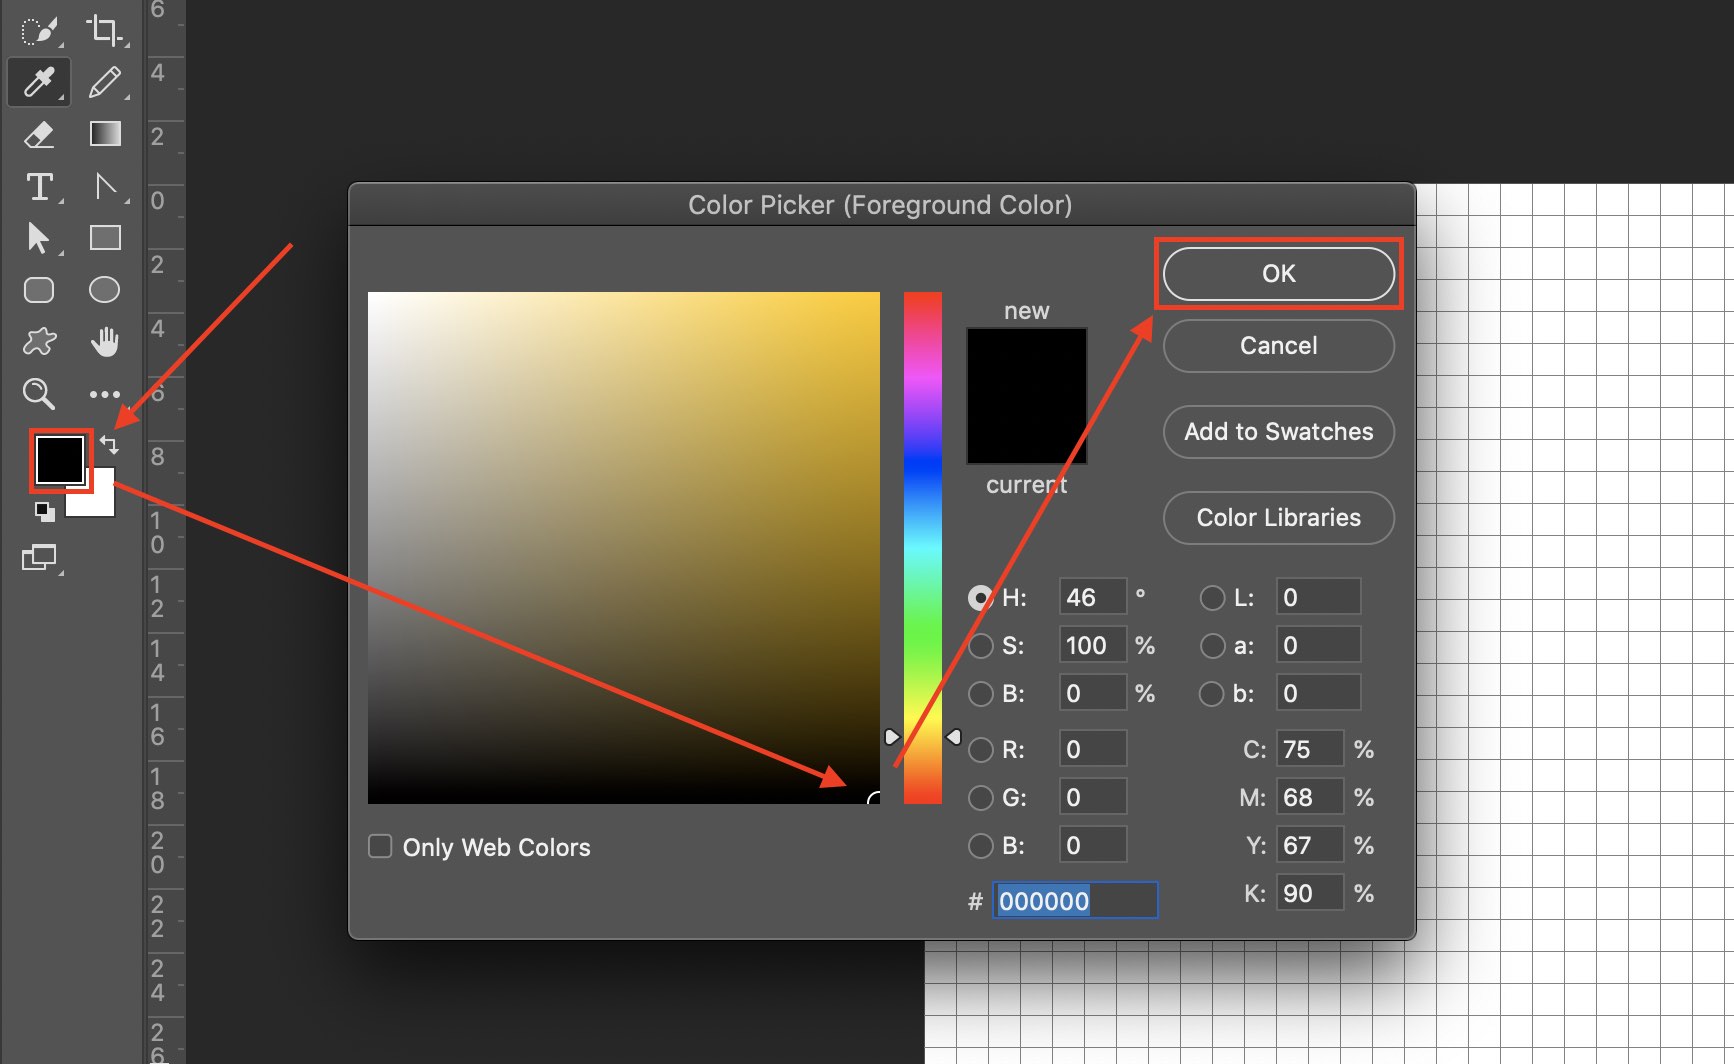The width and height of the screenshot is (1734, 1064).
Task: Select the Move tool
Action: 38,239
